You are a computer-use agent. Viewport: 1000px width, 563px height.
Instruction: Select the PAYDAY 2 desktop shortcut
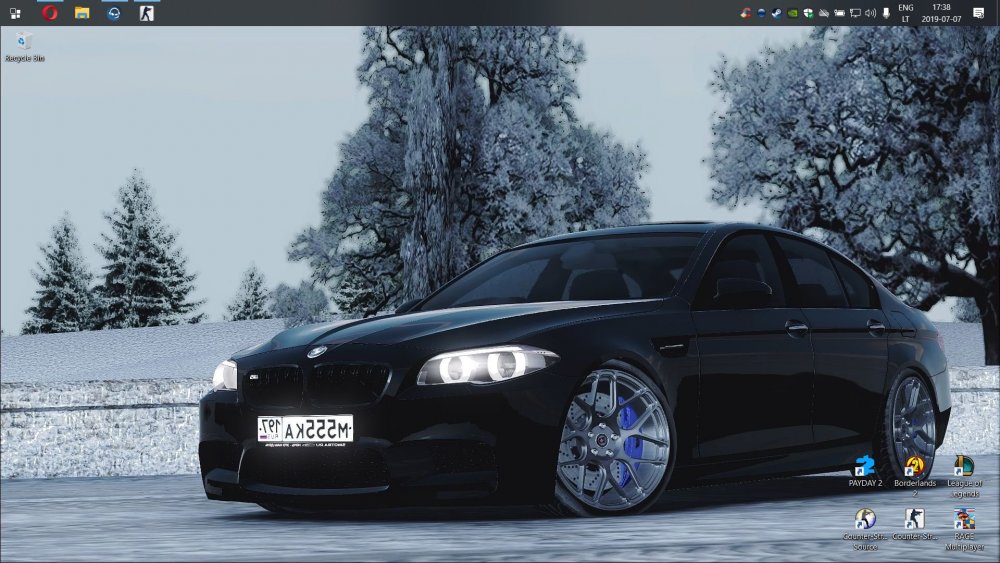coord(865,472)
